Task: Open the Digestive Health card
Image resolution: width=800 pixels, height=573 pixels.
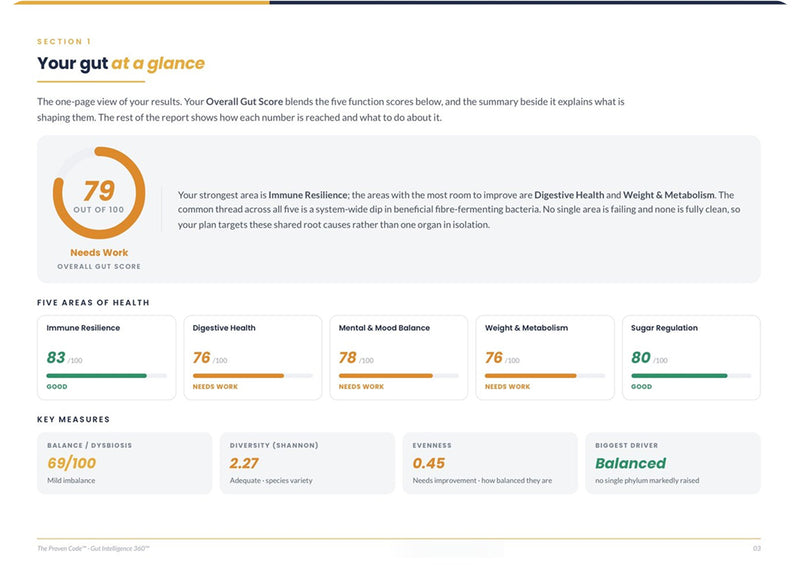Action: pyautogui.click(x=253, y=357)
